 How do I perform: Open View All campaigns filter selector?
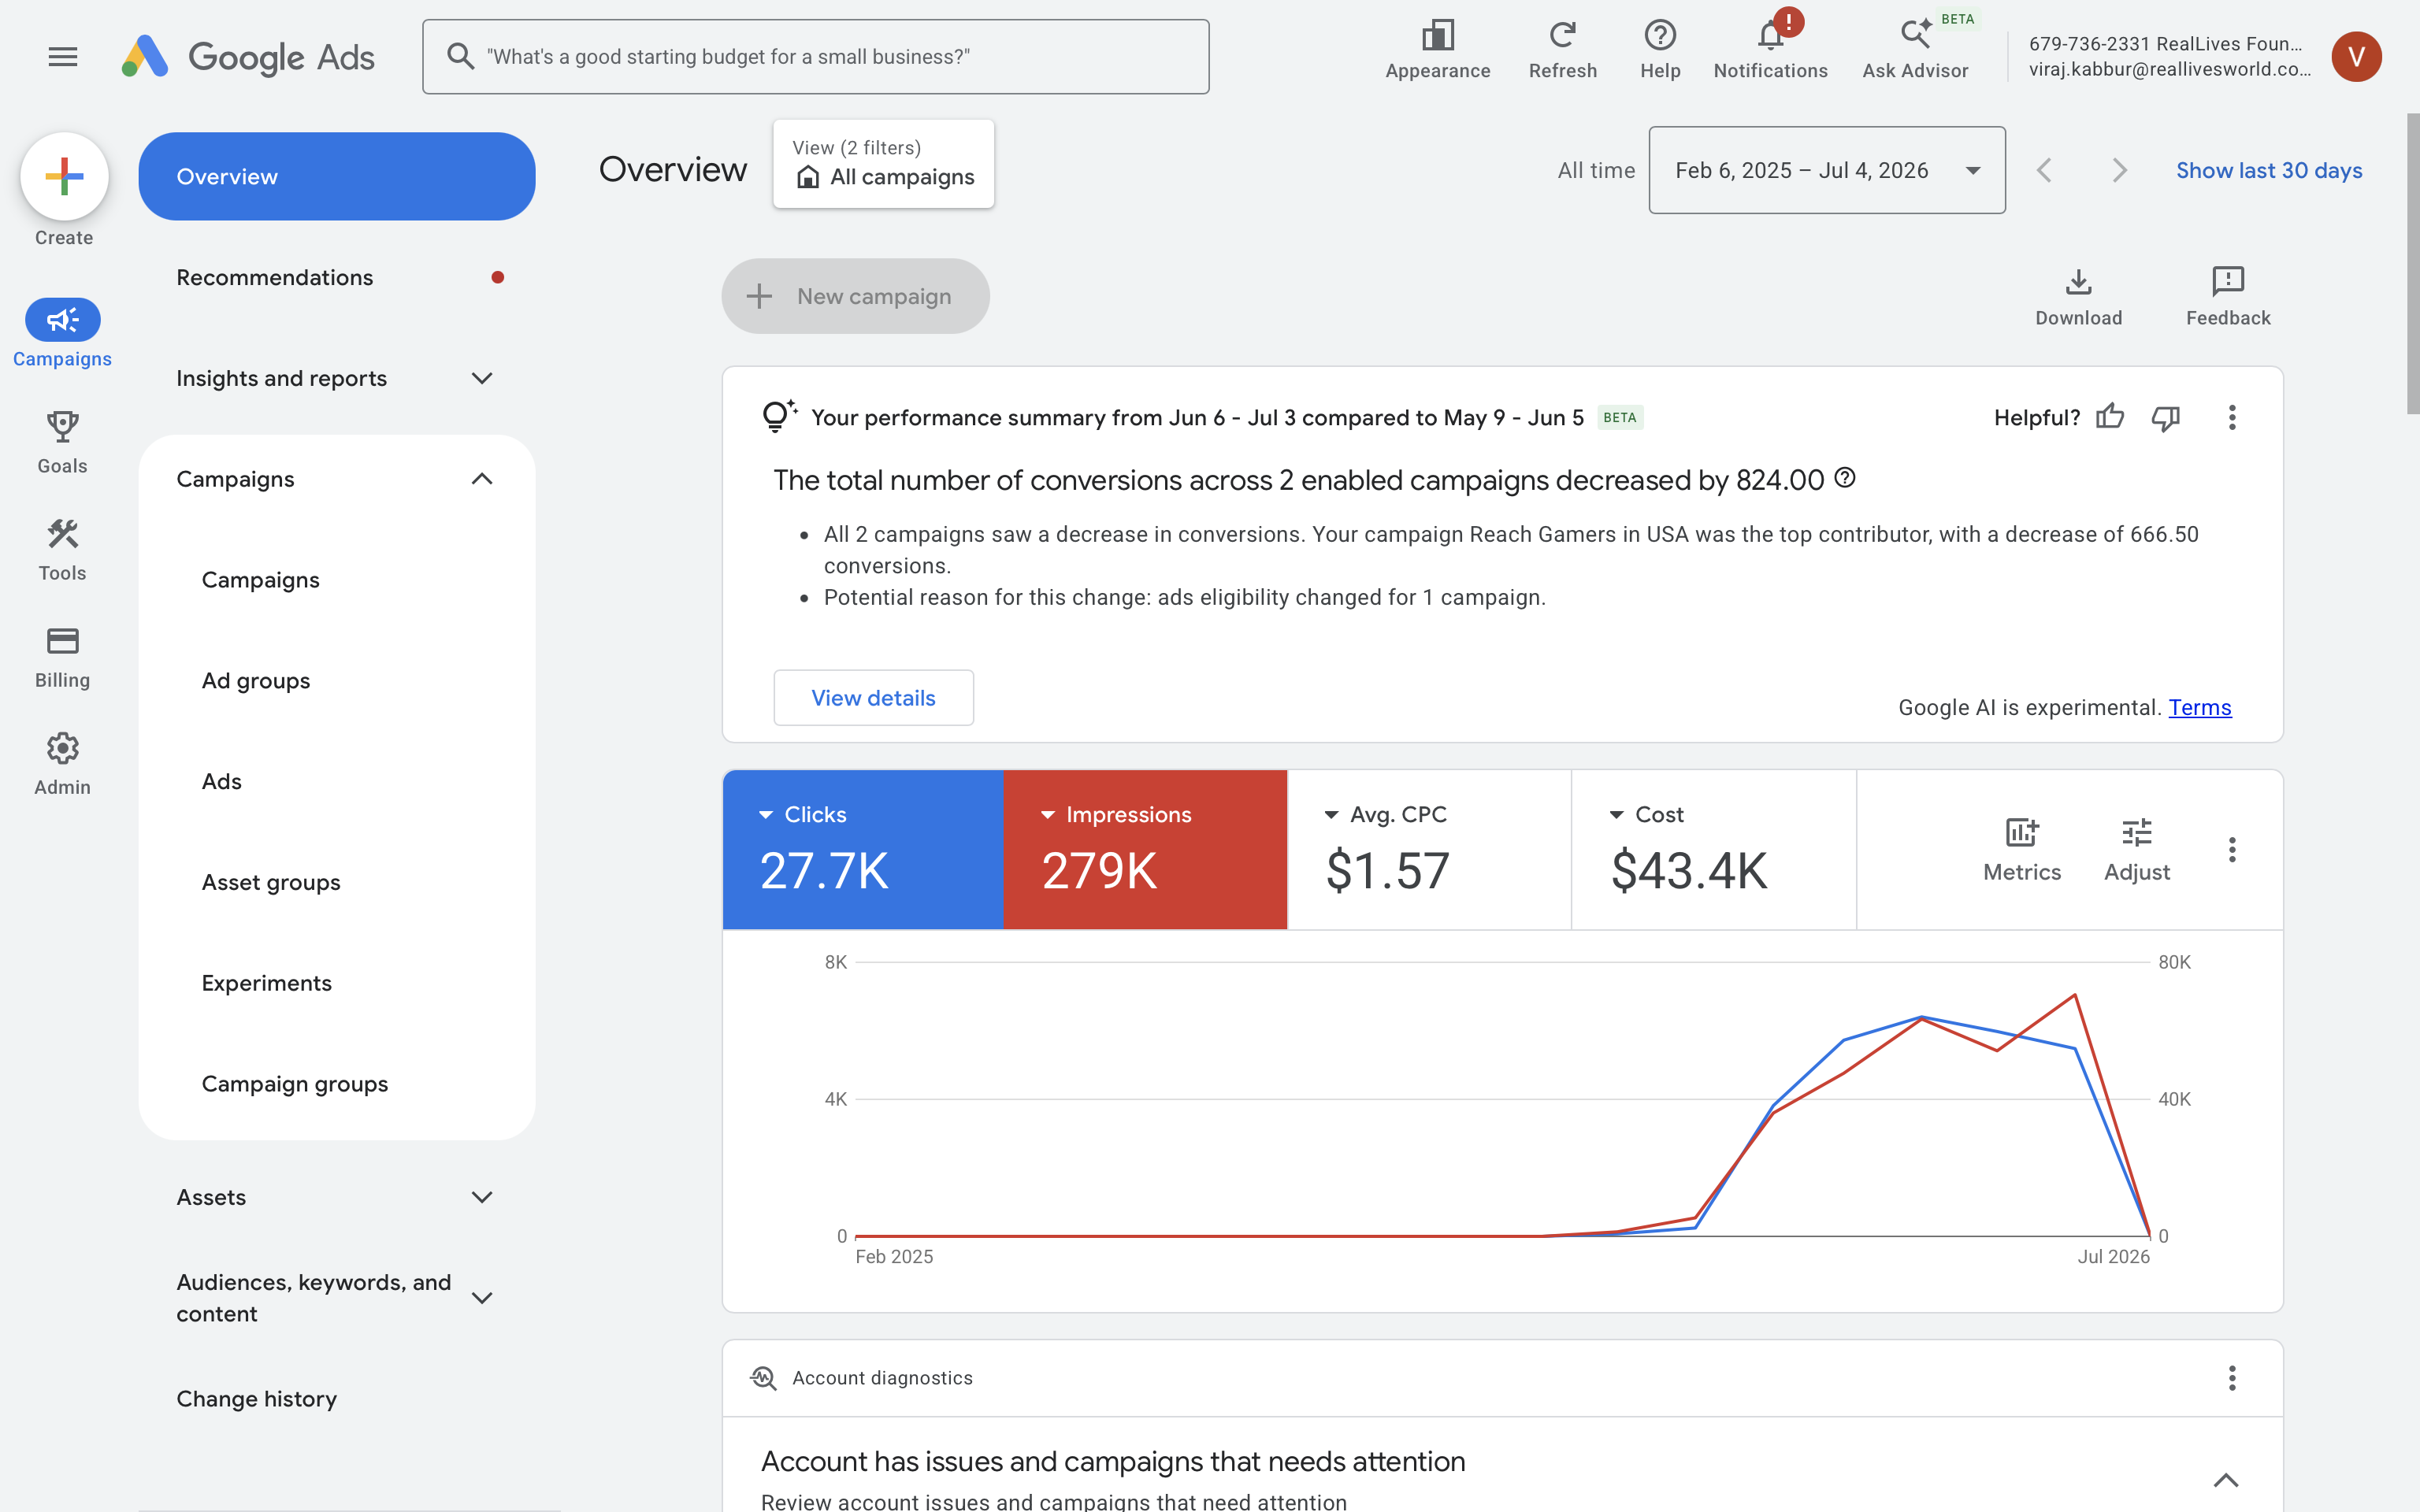883,164
